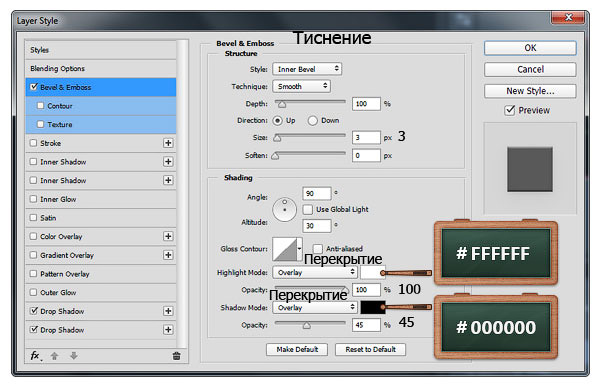Click the style preview thumbnail square
The width and height of the screenshot is (600, 387).
tap(530, 169)
